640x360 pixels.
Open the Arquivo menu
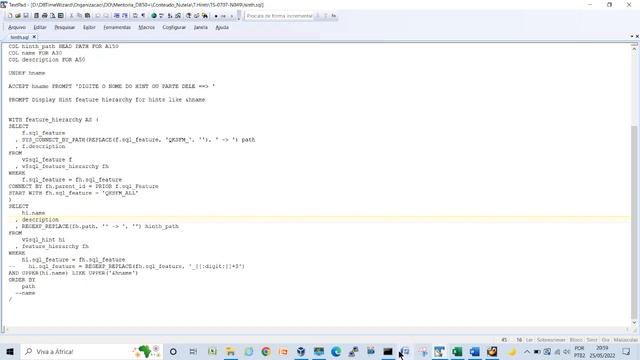(17, 27)
